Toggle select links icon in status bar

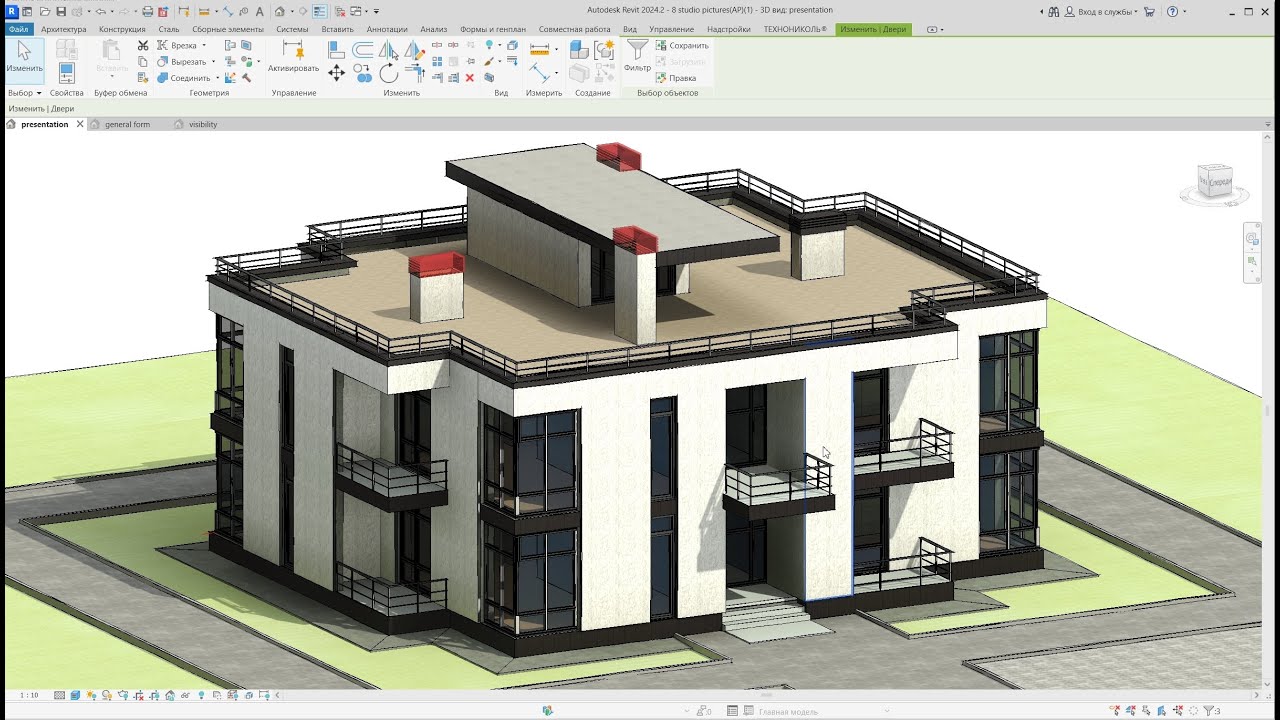1115,711
